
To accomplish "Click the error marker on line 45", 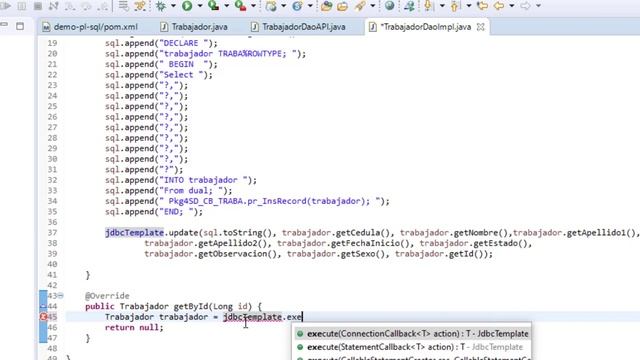I will [x=43, y=317].
